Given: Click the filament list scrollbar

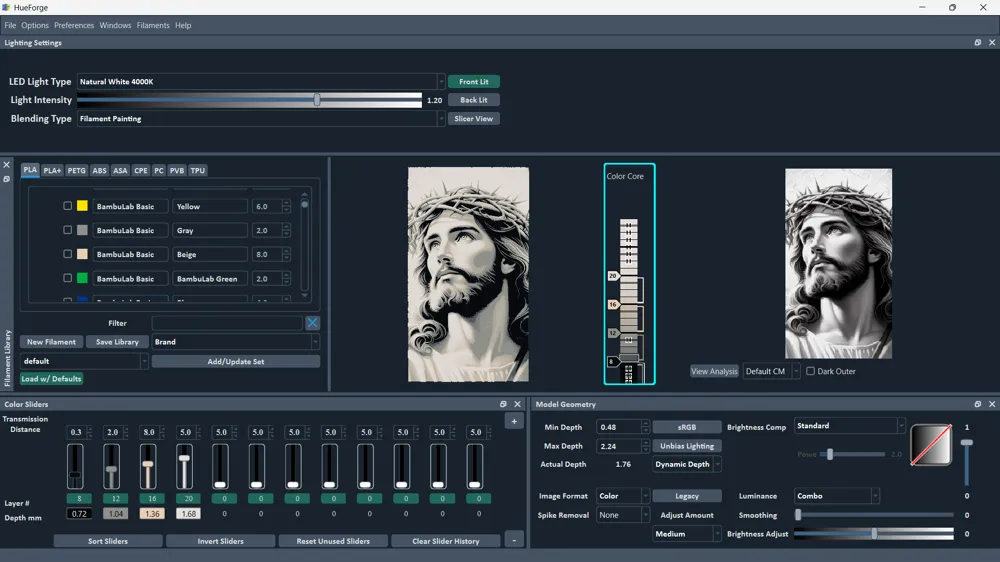Looking at the screenshot, I should (x=305, y=246).
